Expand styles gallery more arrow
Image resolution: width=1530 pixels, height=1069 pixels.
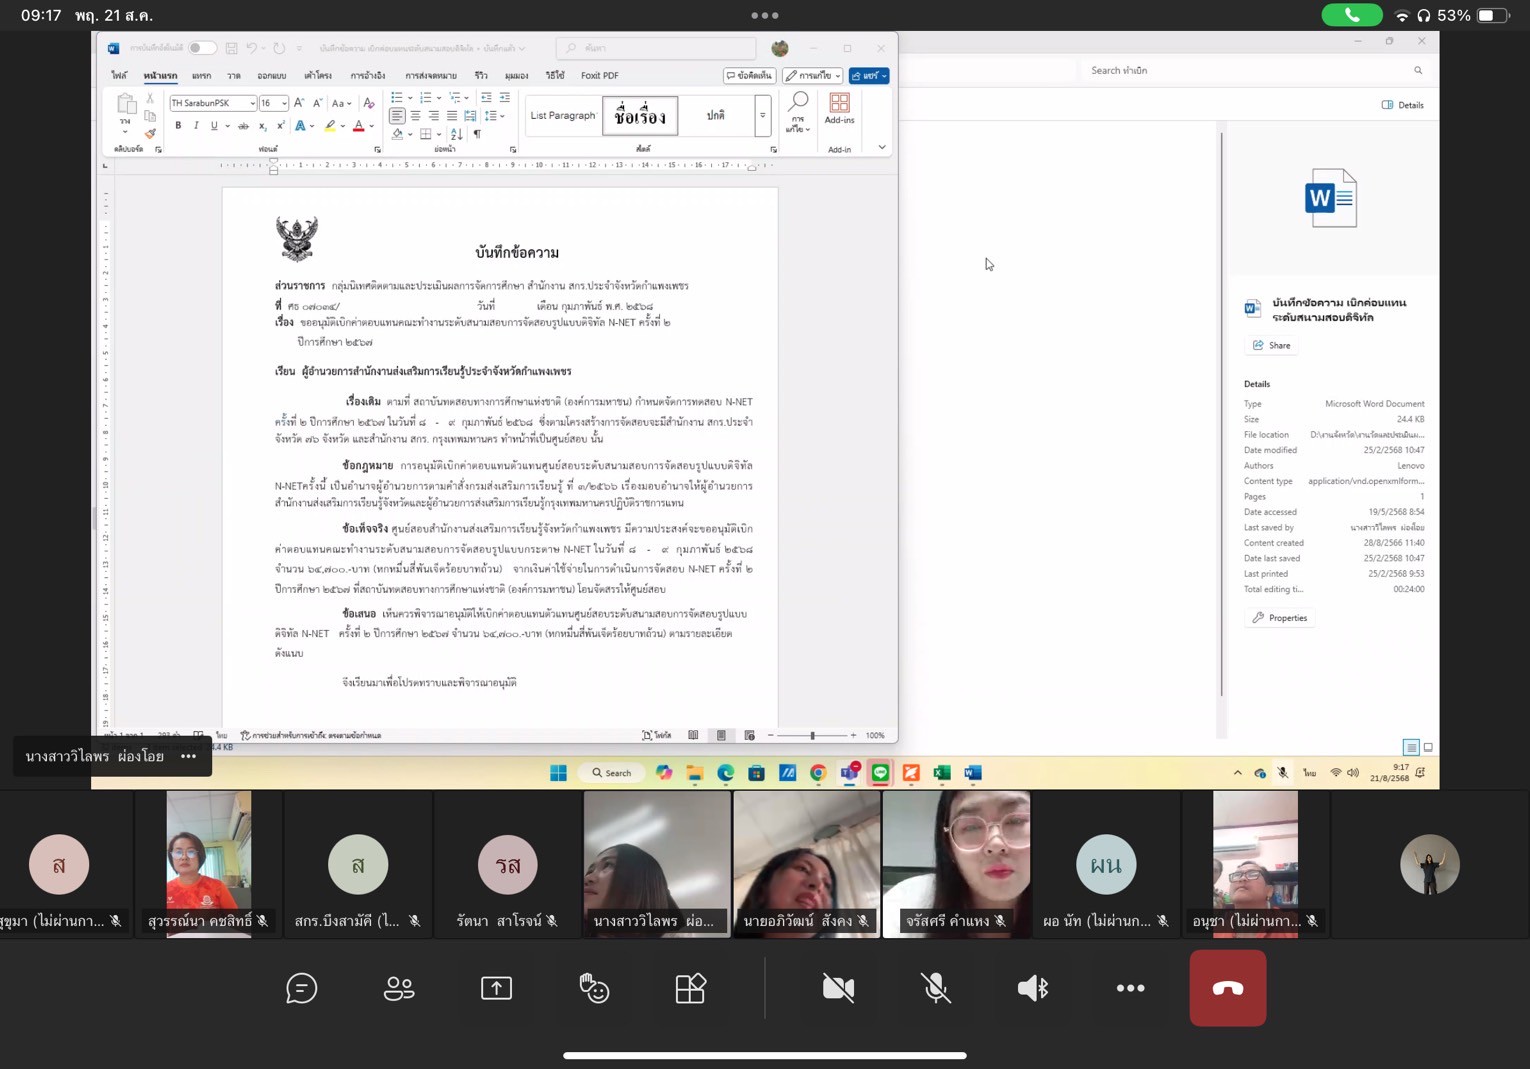(762, 116)
